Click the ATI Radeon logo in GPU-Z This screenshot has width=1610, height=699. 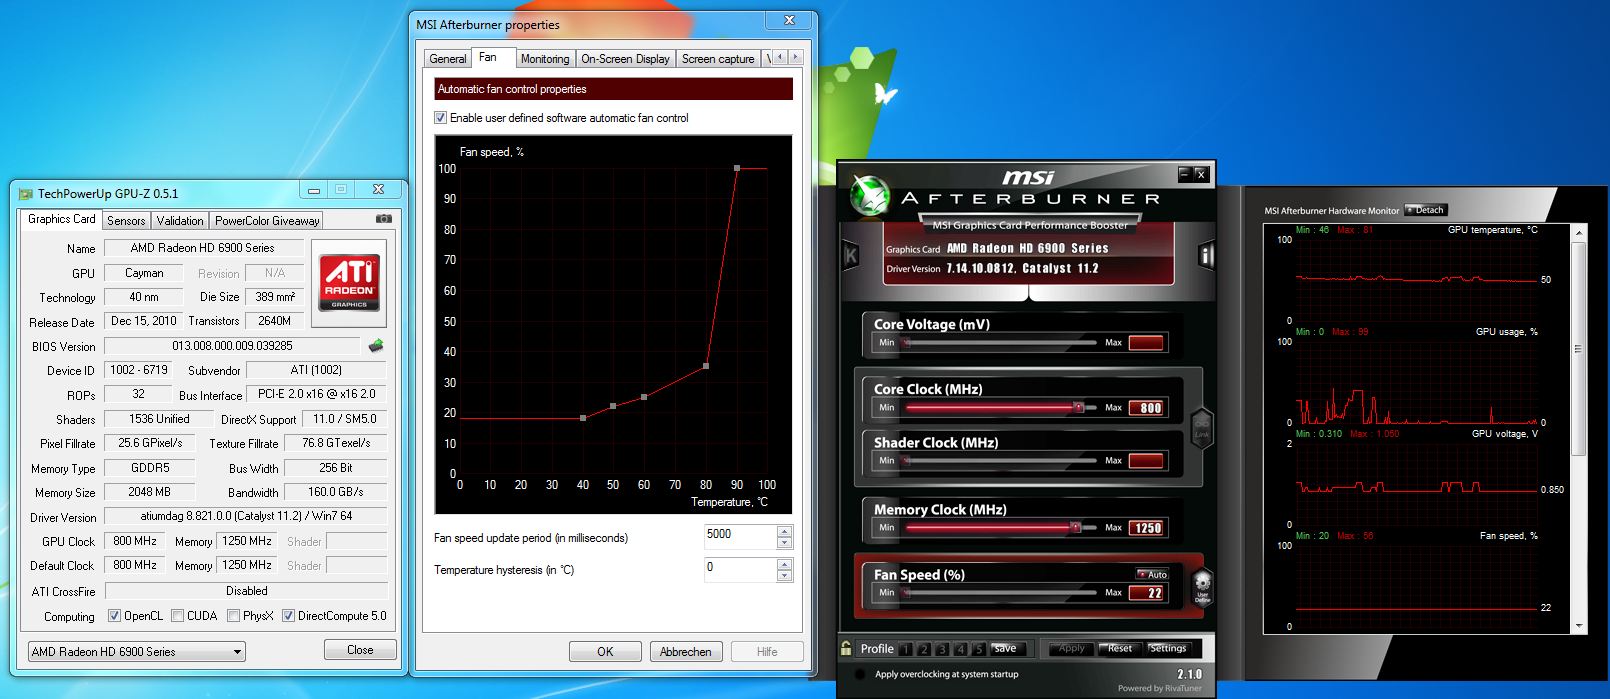[x=349, y=283]
